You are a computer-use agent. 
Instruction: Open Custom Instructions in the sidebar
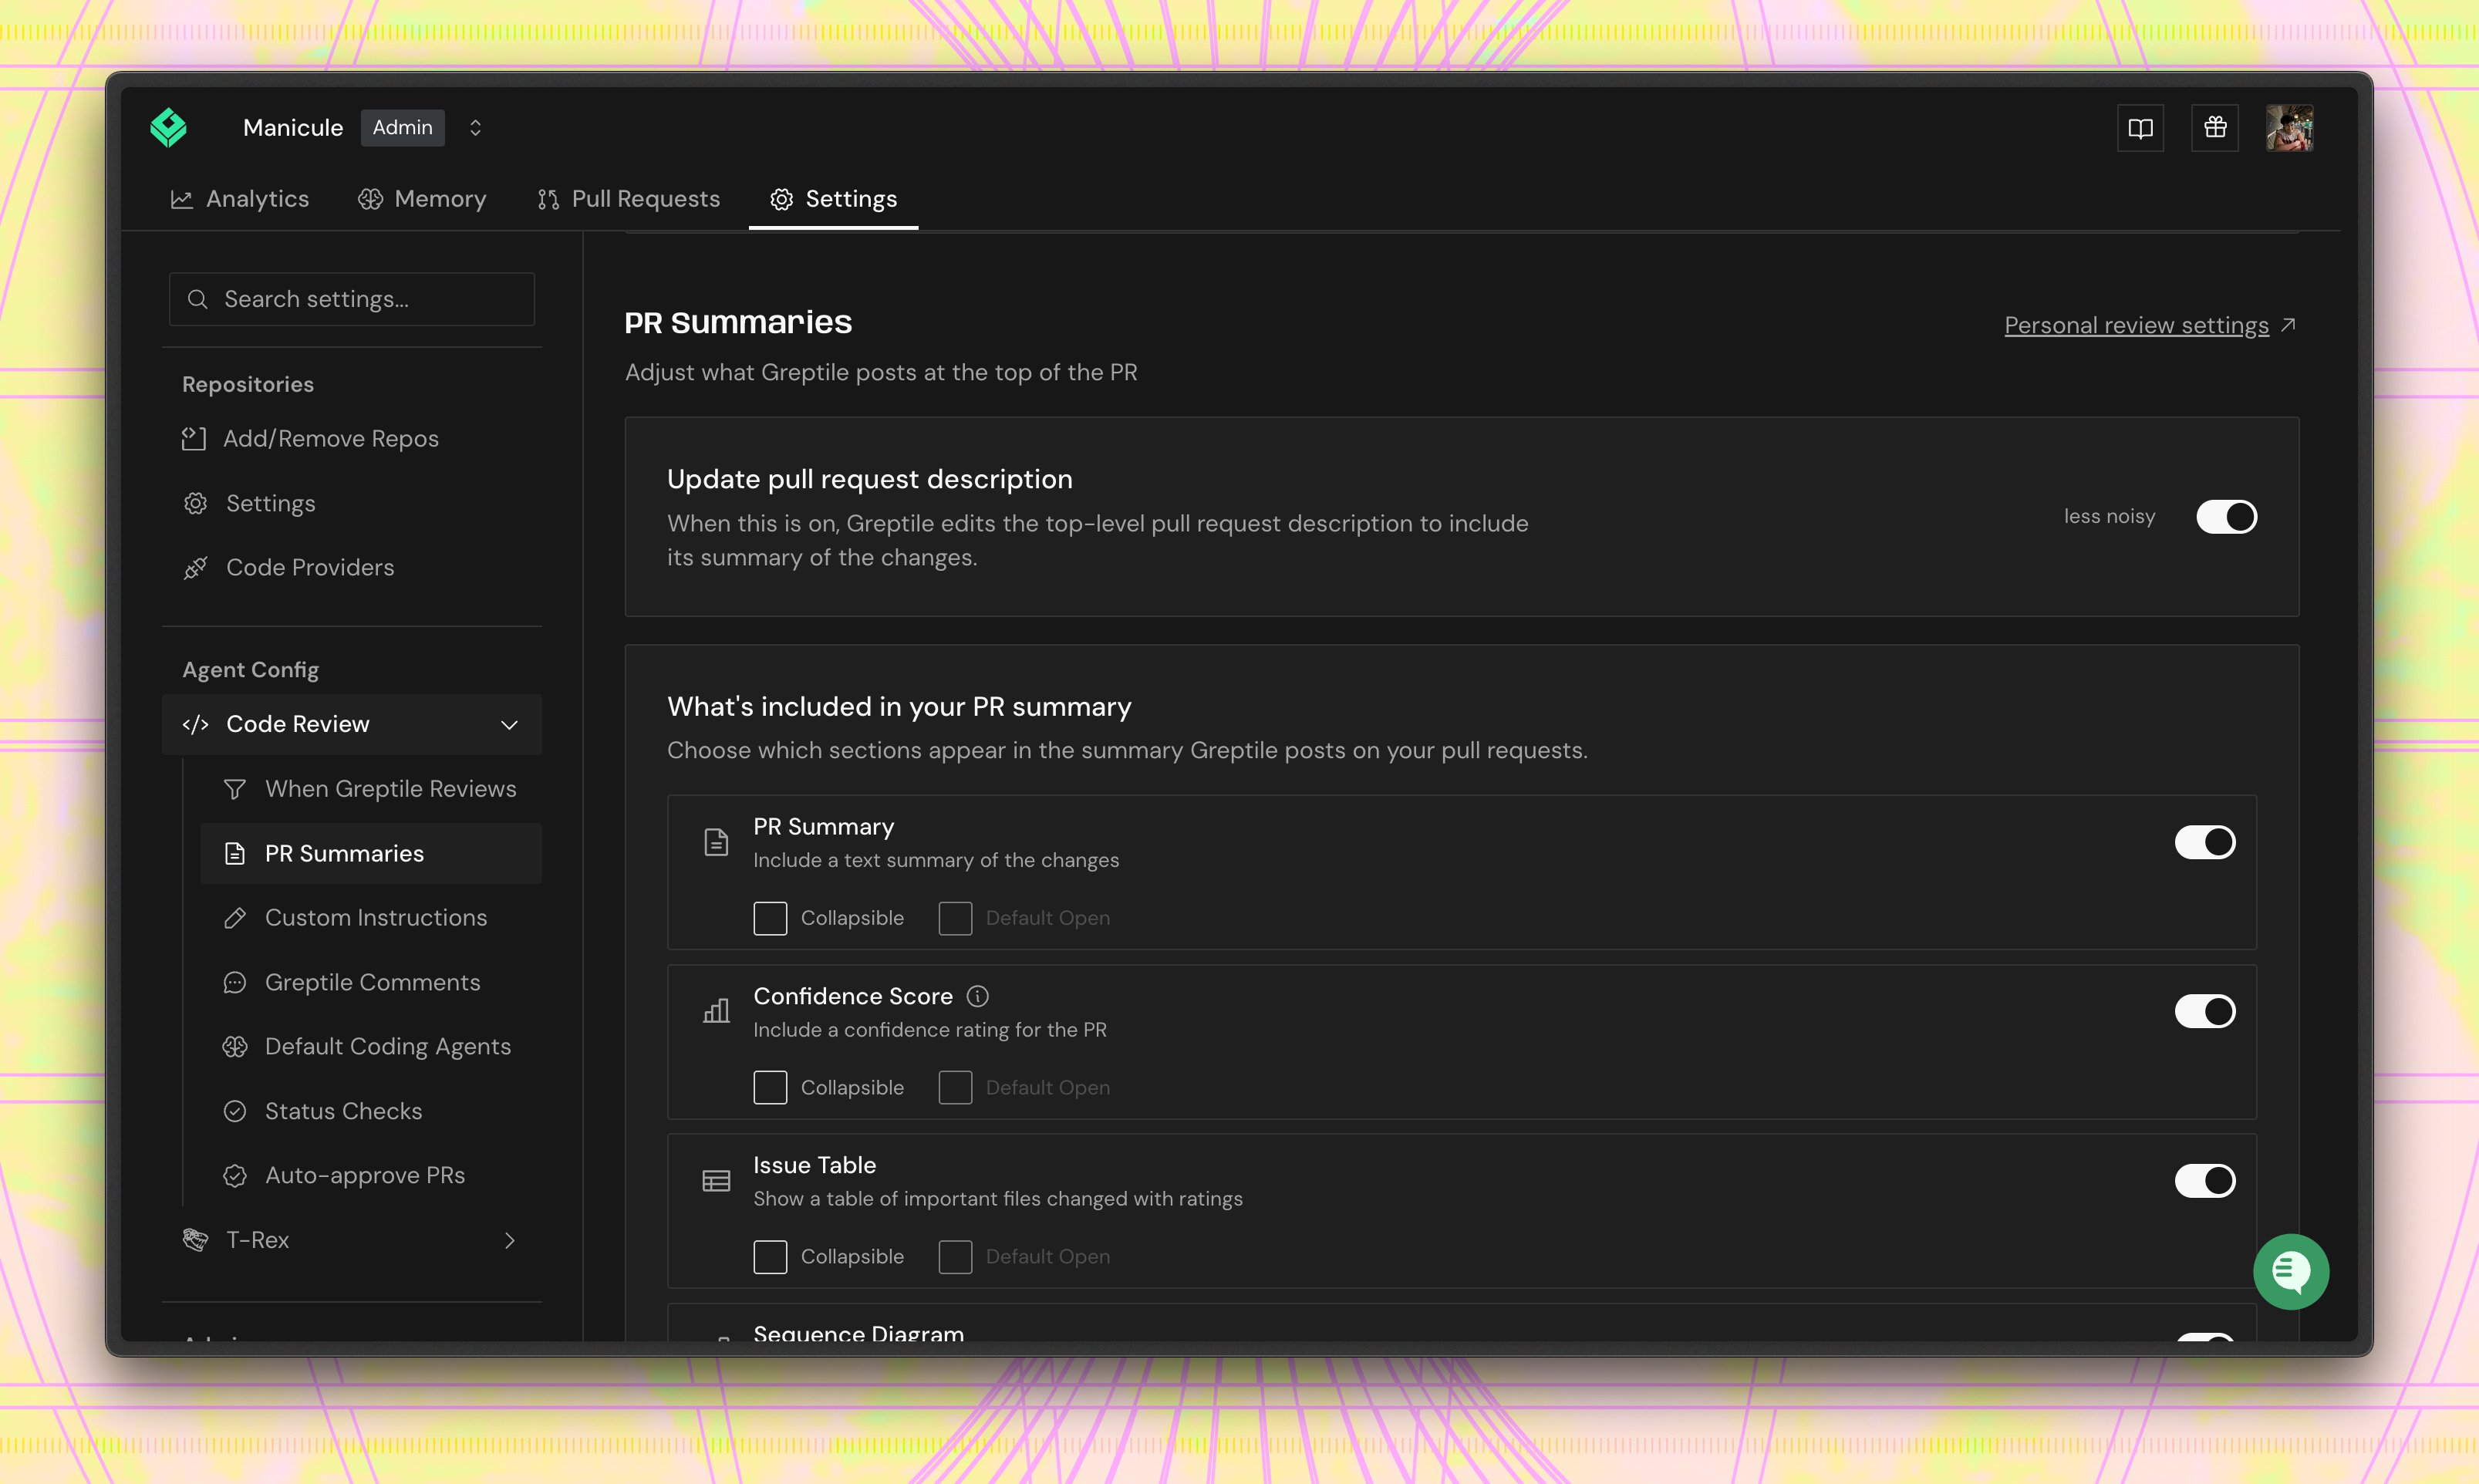point(371,918)
